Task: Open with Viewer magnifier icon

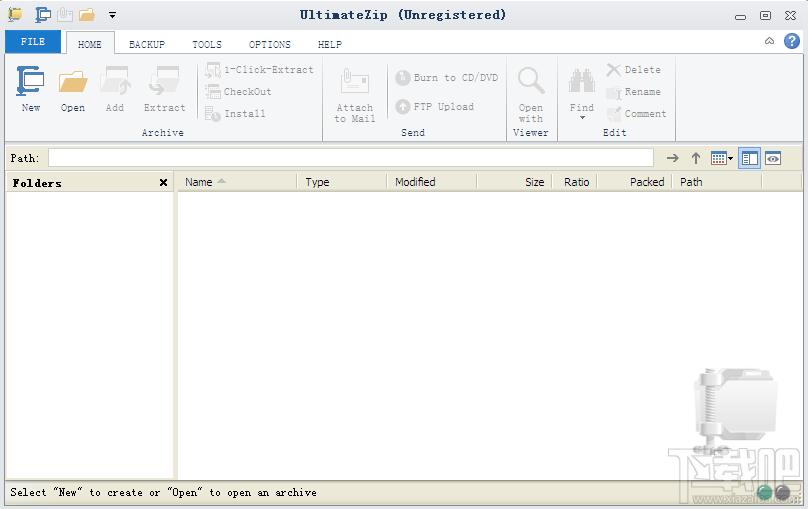Action: 531,81
